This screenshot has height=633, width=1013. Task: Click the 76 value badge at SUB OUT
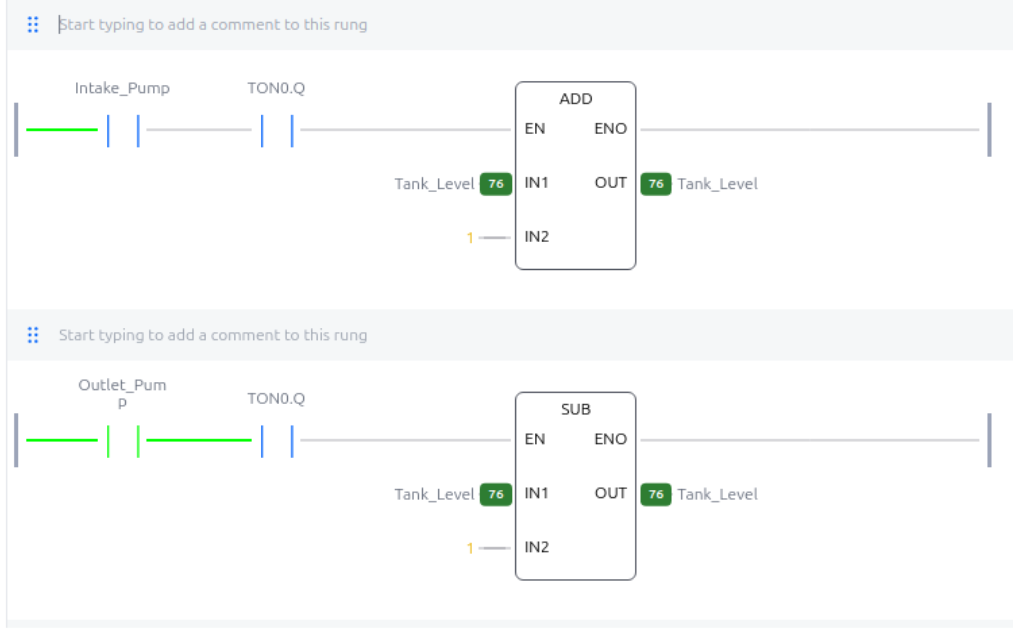[x=656, y=494]
